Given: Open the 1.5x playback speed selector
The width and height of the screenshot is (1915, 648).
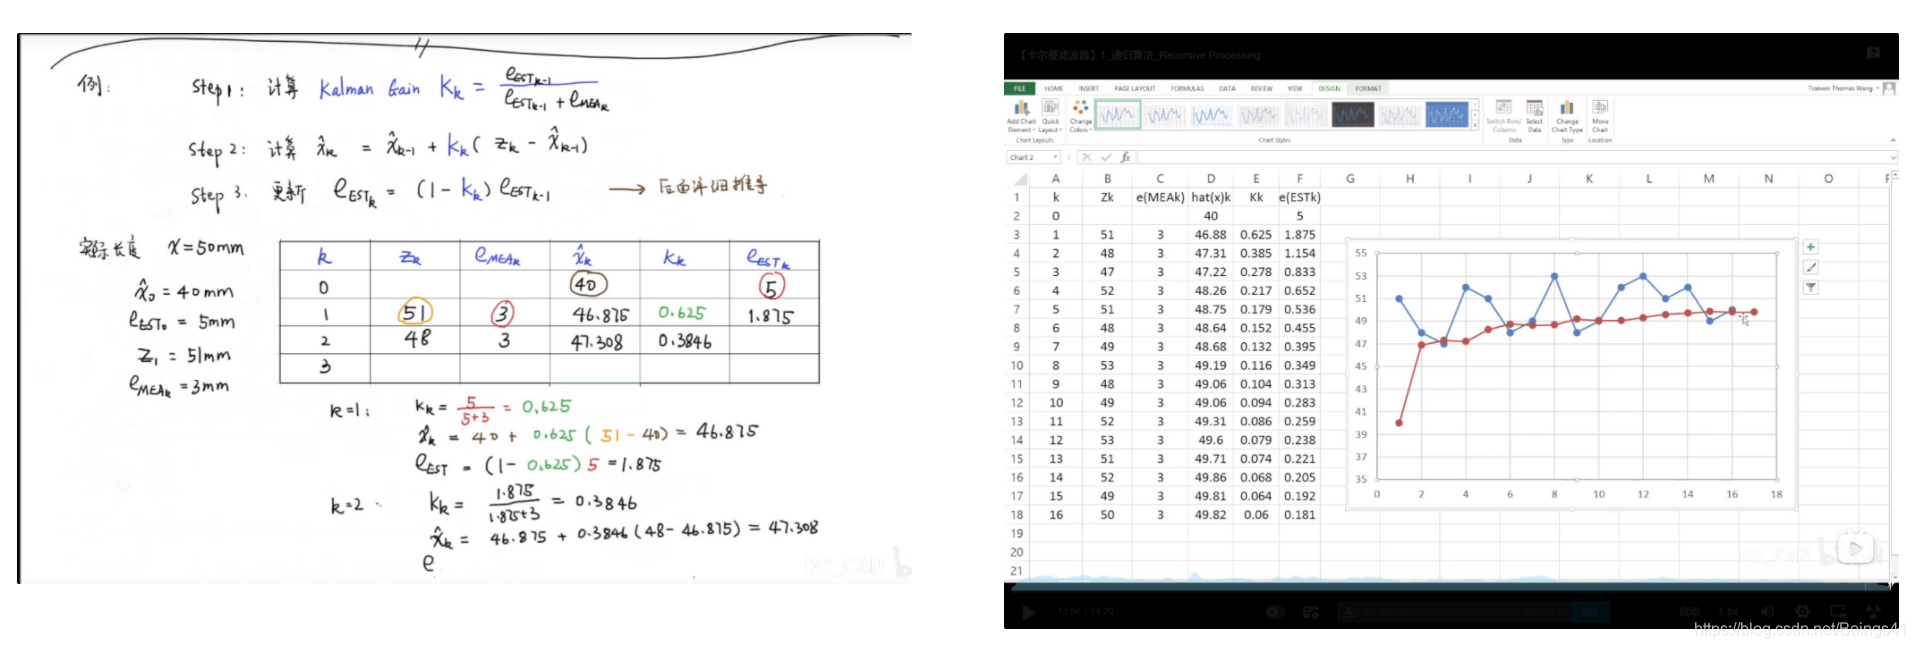Looking at the screenshot, I should [x=1728, y=611].
